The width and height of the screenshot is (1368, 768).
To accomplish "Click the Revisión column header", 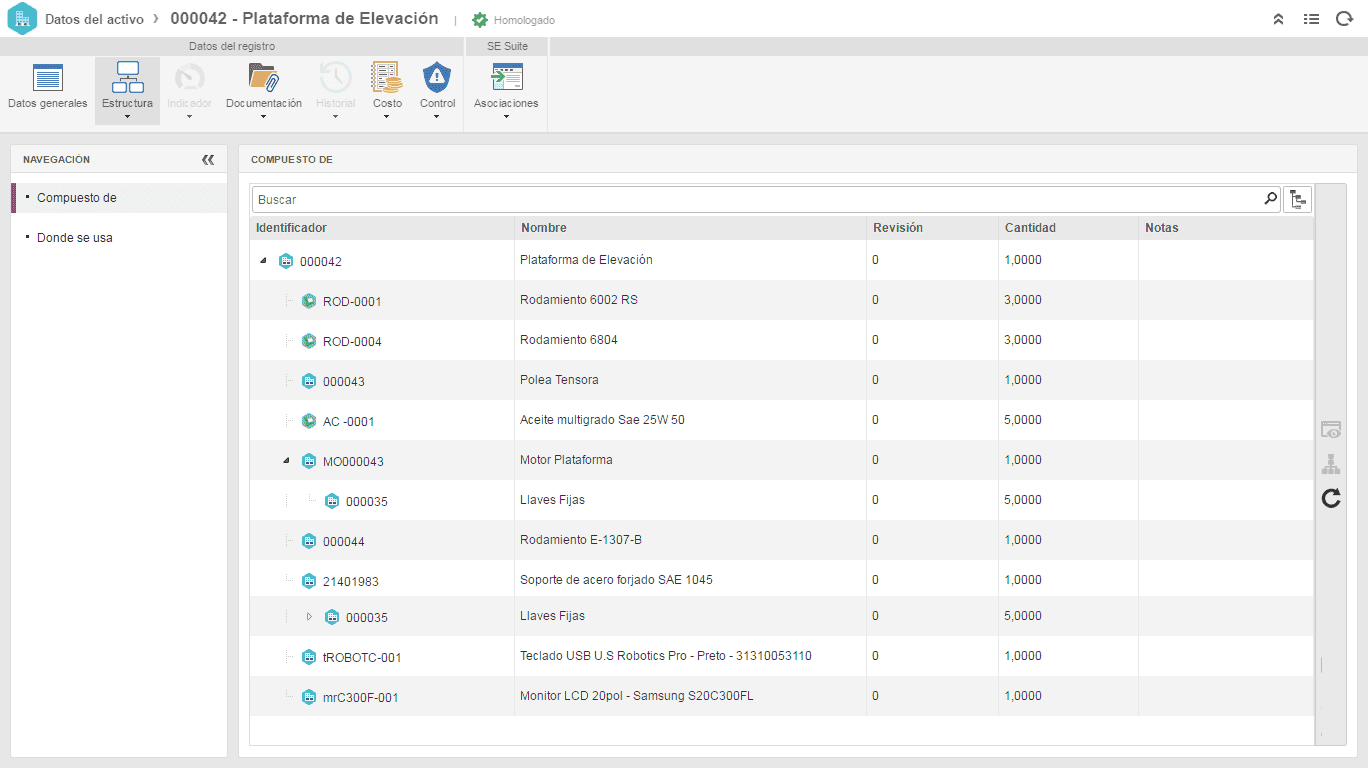I will coord(932,228).
